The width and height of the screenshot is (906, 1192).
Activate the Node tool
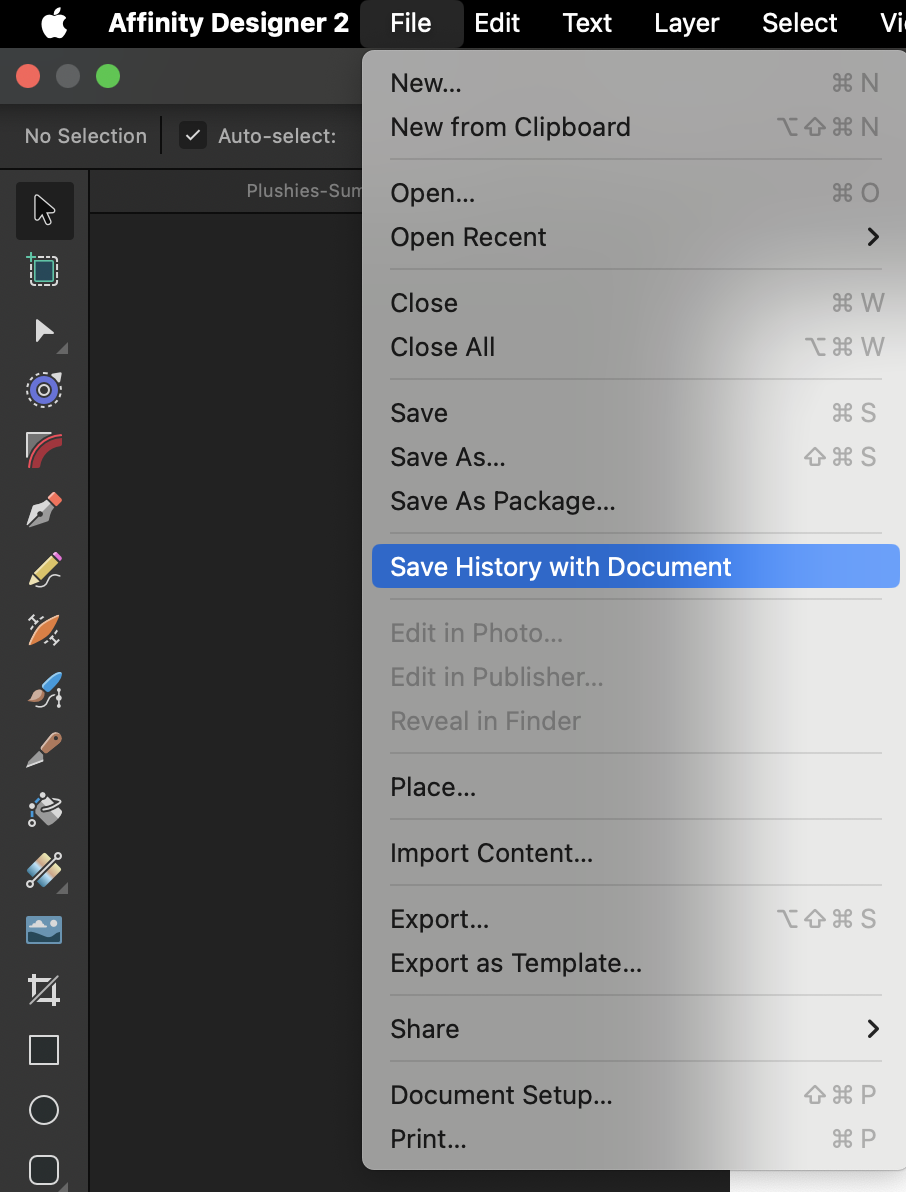click(x=44, y=330)
